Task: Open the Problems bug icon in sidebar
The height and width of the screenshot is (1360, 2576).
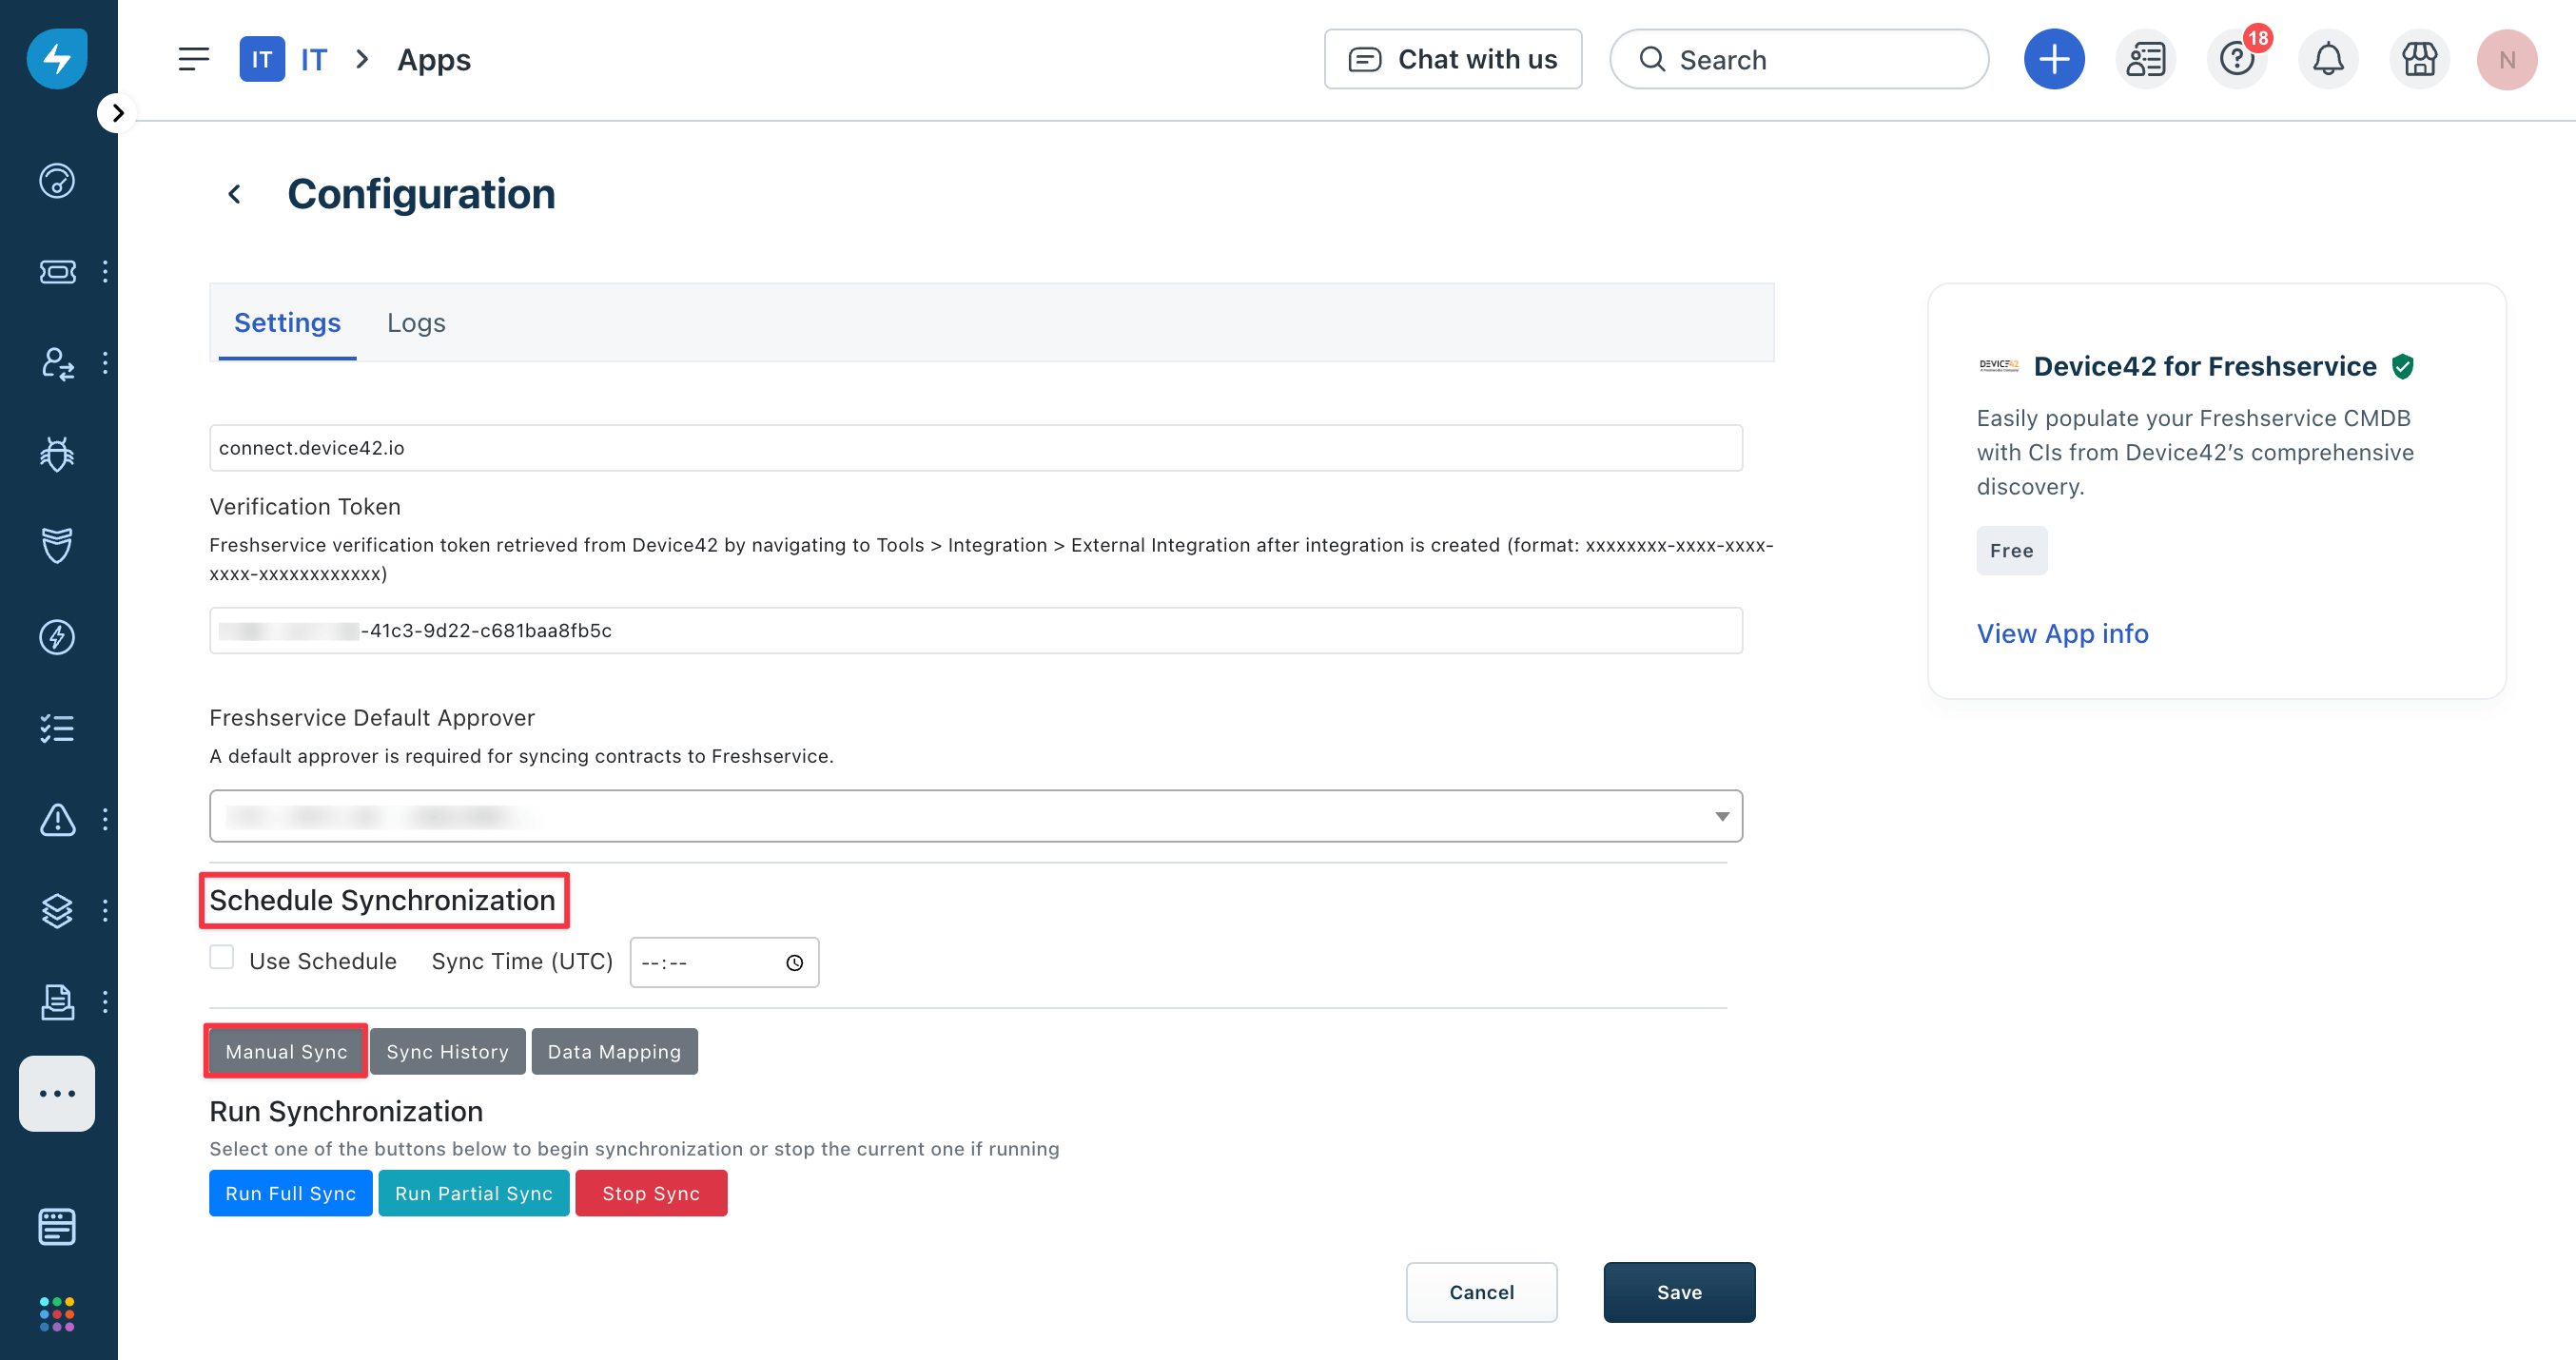Action: (x=57, y=454)
